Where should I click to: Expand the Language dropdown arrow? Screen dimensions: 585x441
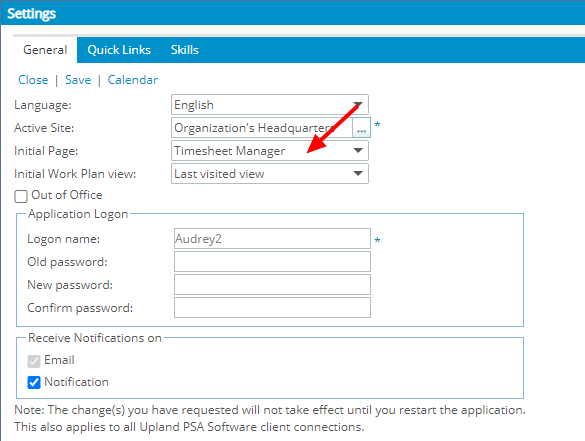358,105
